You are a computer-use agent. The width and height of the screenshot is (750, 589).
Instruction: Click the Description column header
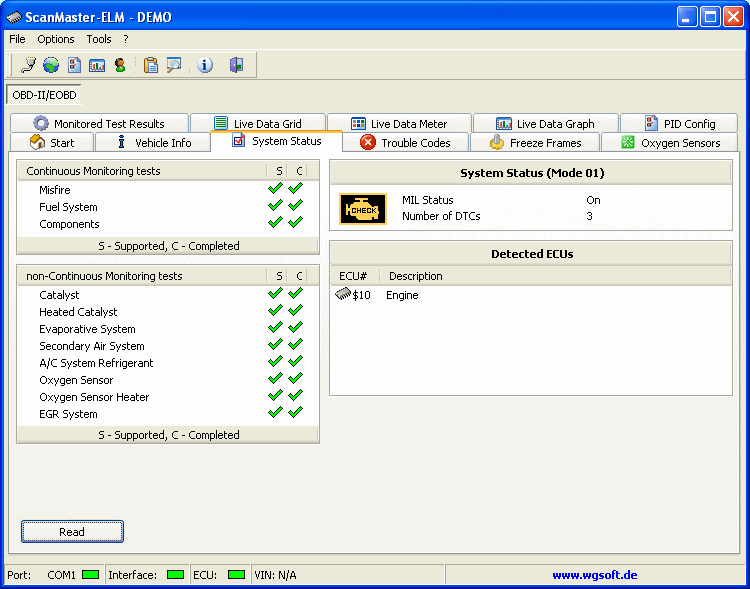[555, 276]
